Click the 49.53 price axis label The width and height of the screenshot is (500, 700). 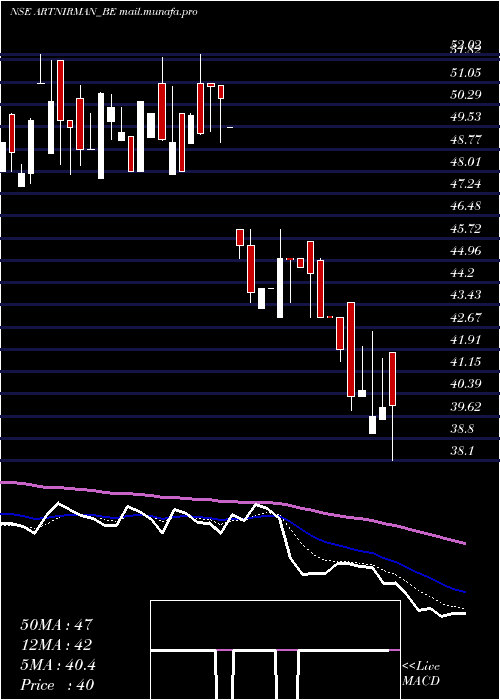tap(466, 117)
